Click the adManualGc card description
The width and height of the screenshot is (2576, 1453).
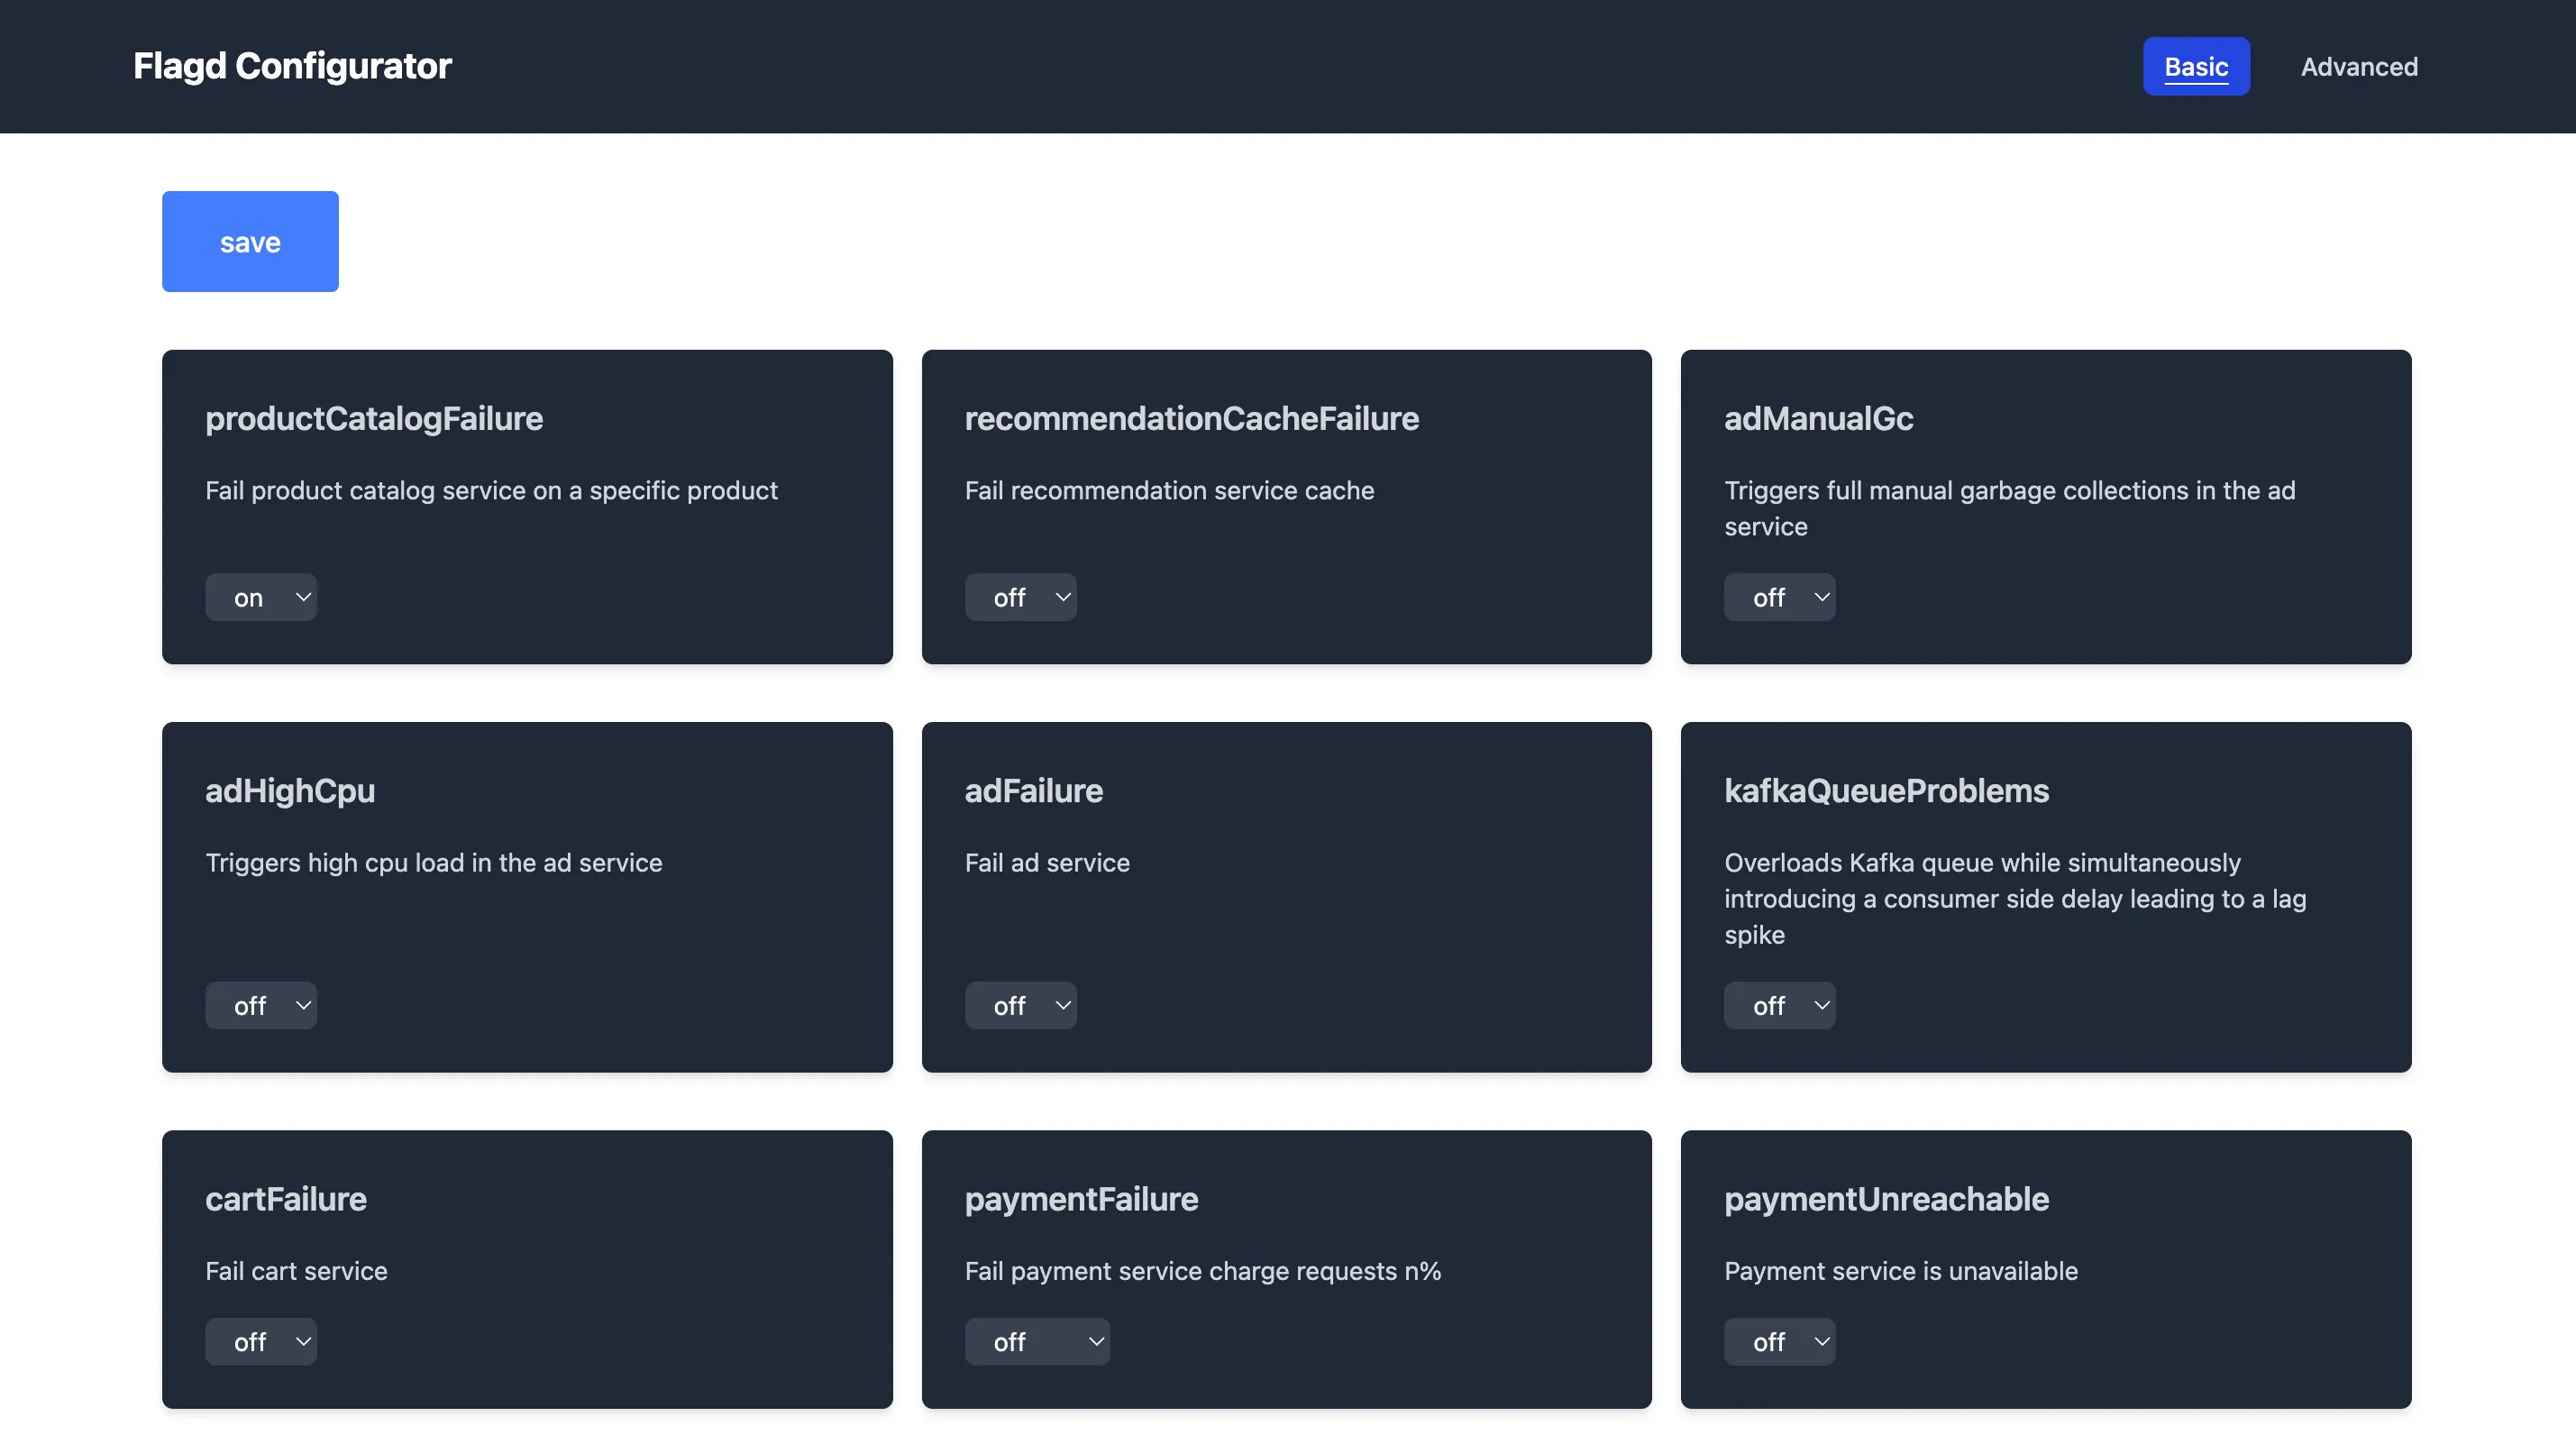click(2009, 508)
